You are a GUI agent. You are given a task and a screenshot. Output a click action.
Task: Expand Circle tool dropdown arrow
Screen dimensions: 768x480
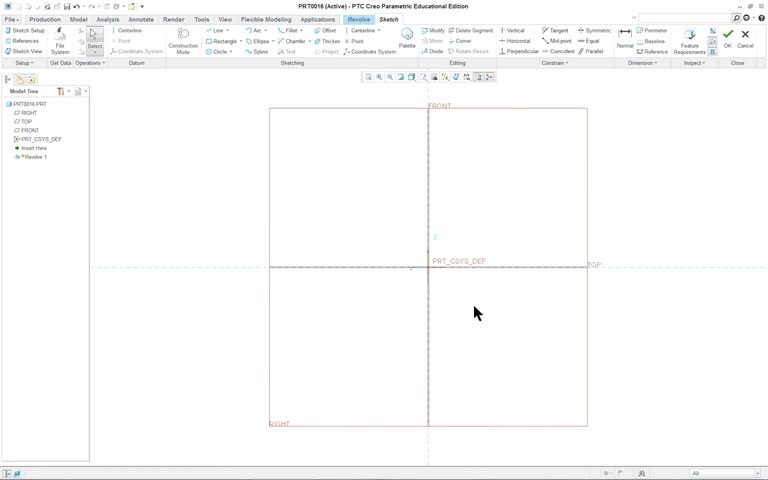(231, 51)
